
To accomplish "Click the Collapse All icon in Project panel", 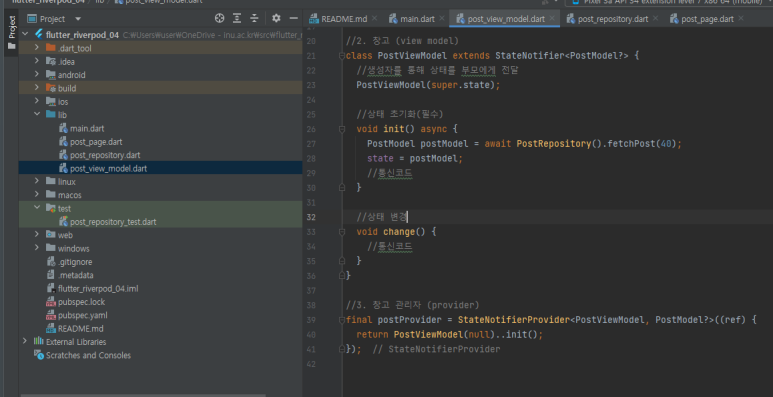I will click(x=254, y=19).
